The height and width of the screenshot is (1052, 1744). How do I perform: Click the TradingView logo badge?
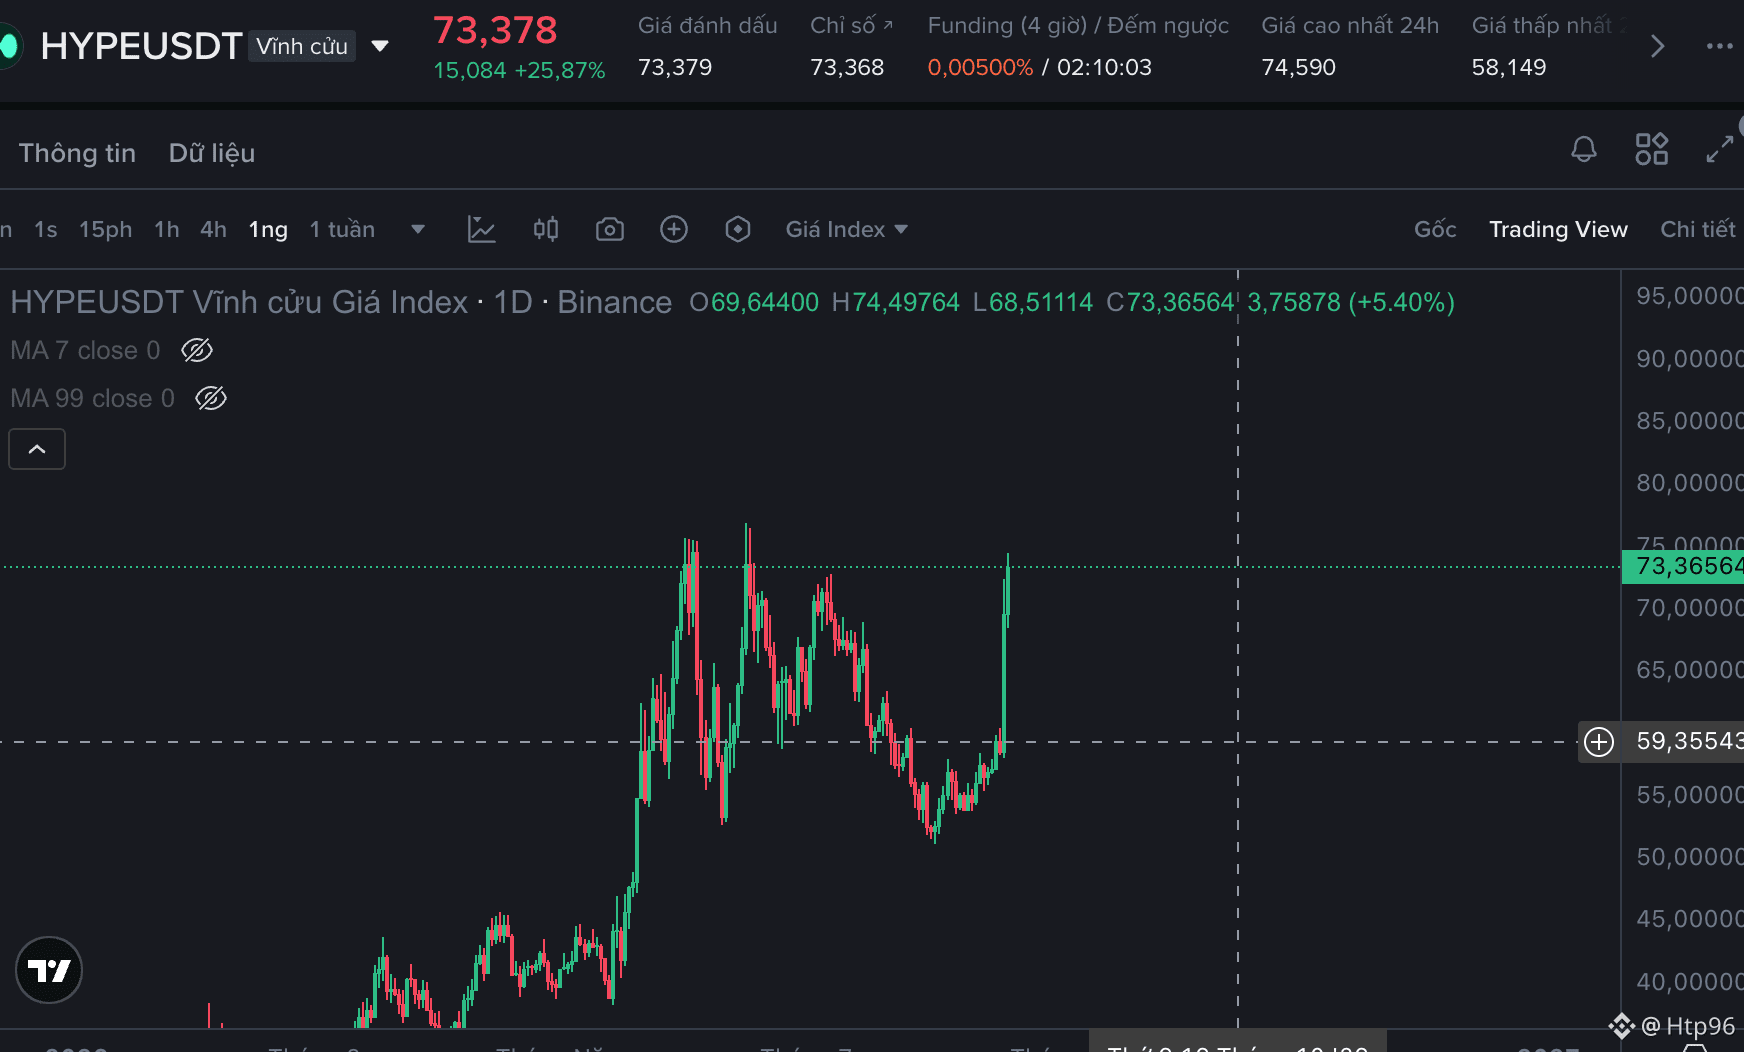click(x=49, y=970)
